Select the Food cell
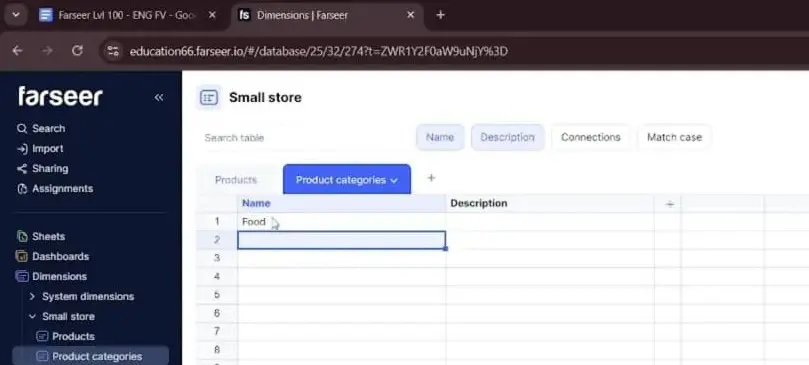This screenshot has height=365, width=809. click(342, 221)
